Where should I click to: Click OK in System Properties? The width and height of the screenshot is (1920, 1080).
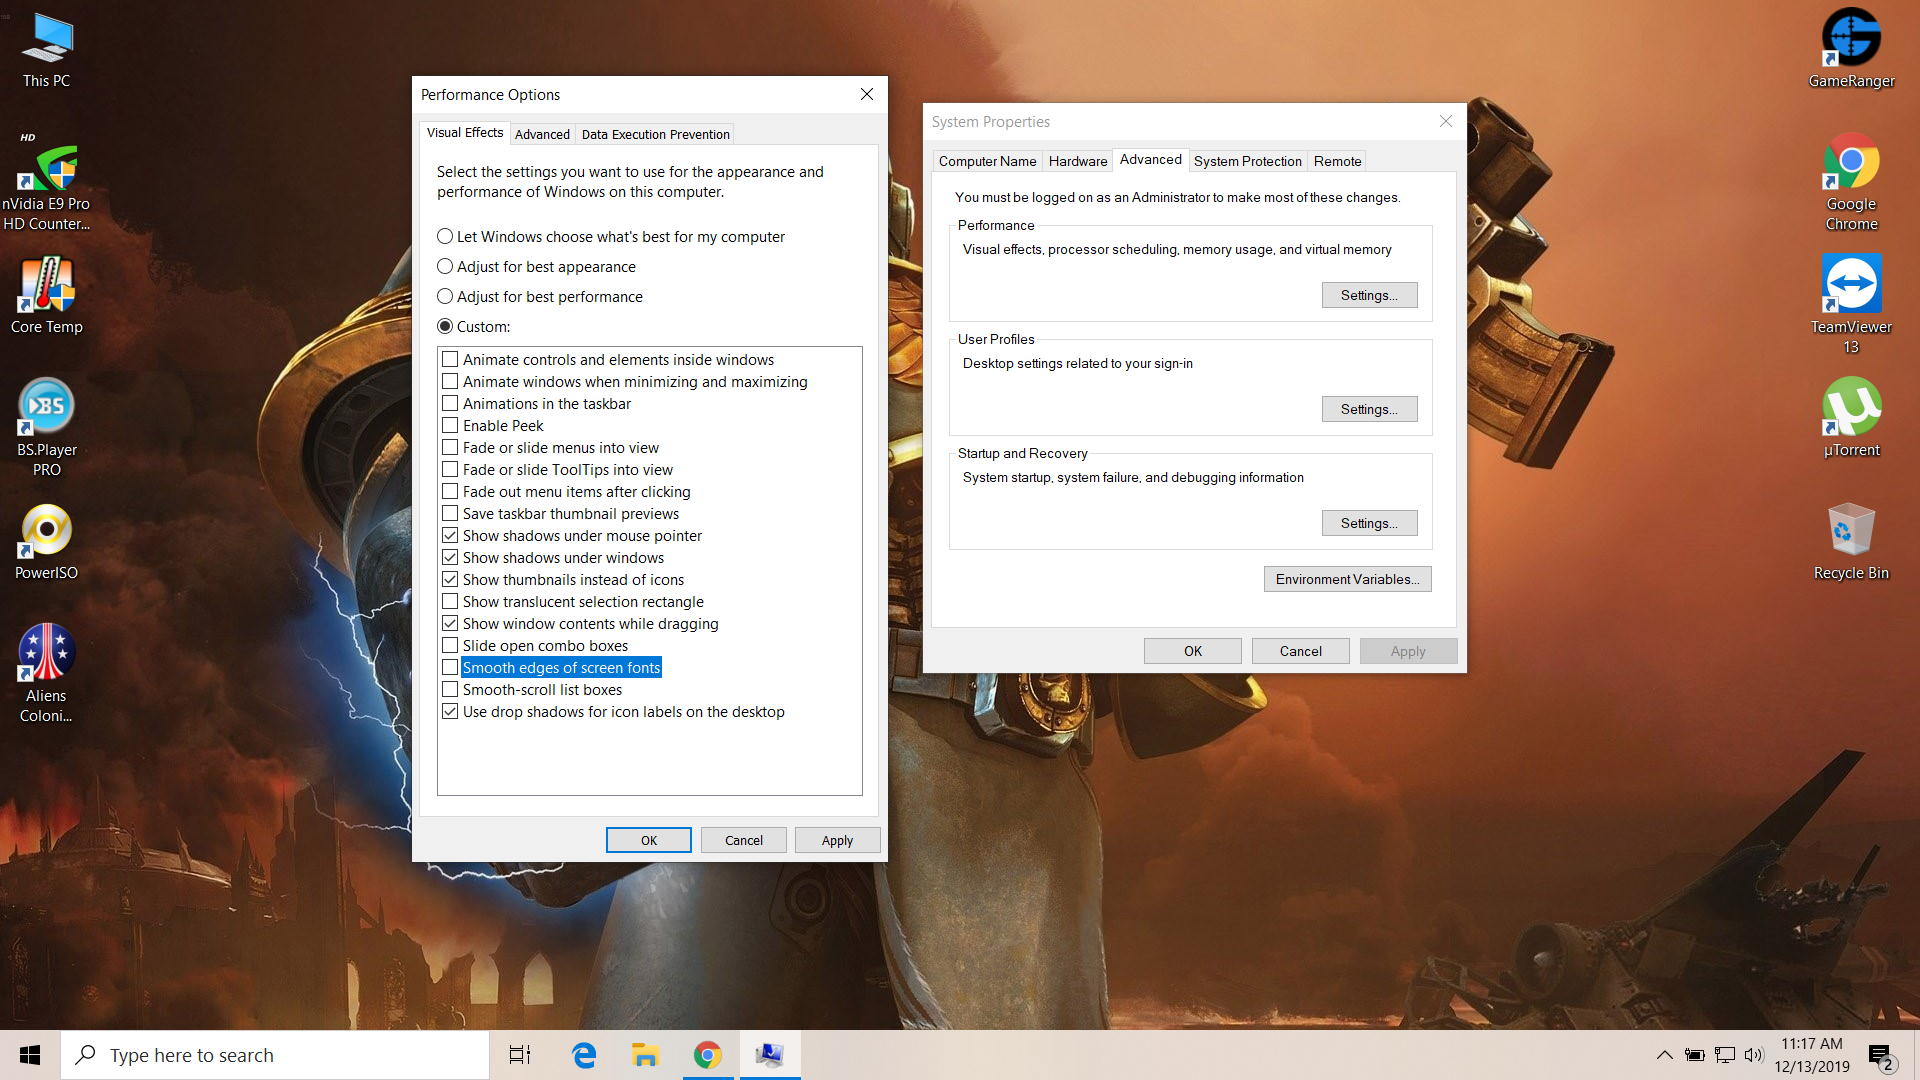point(1193,651)
